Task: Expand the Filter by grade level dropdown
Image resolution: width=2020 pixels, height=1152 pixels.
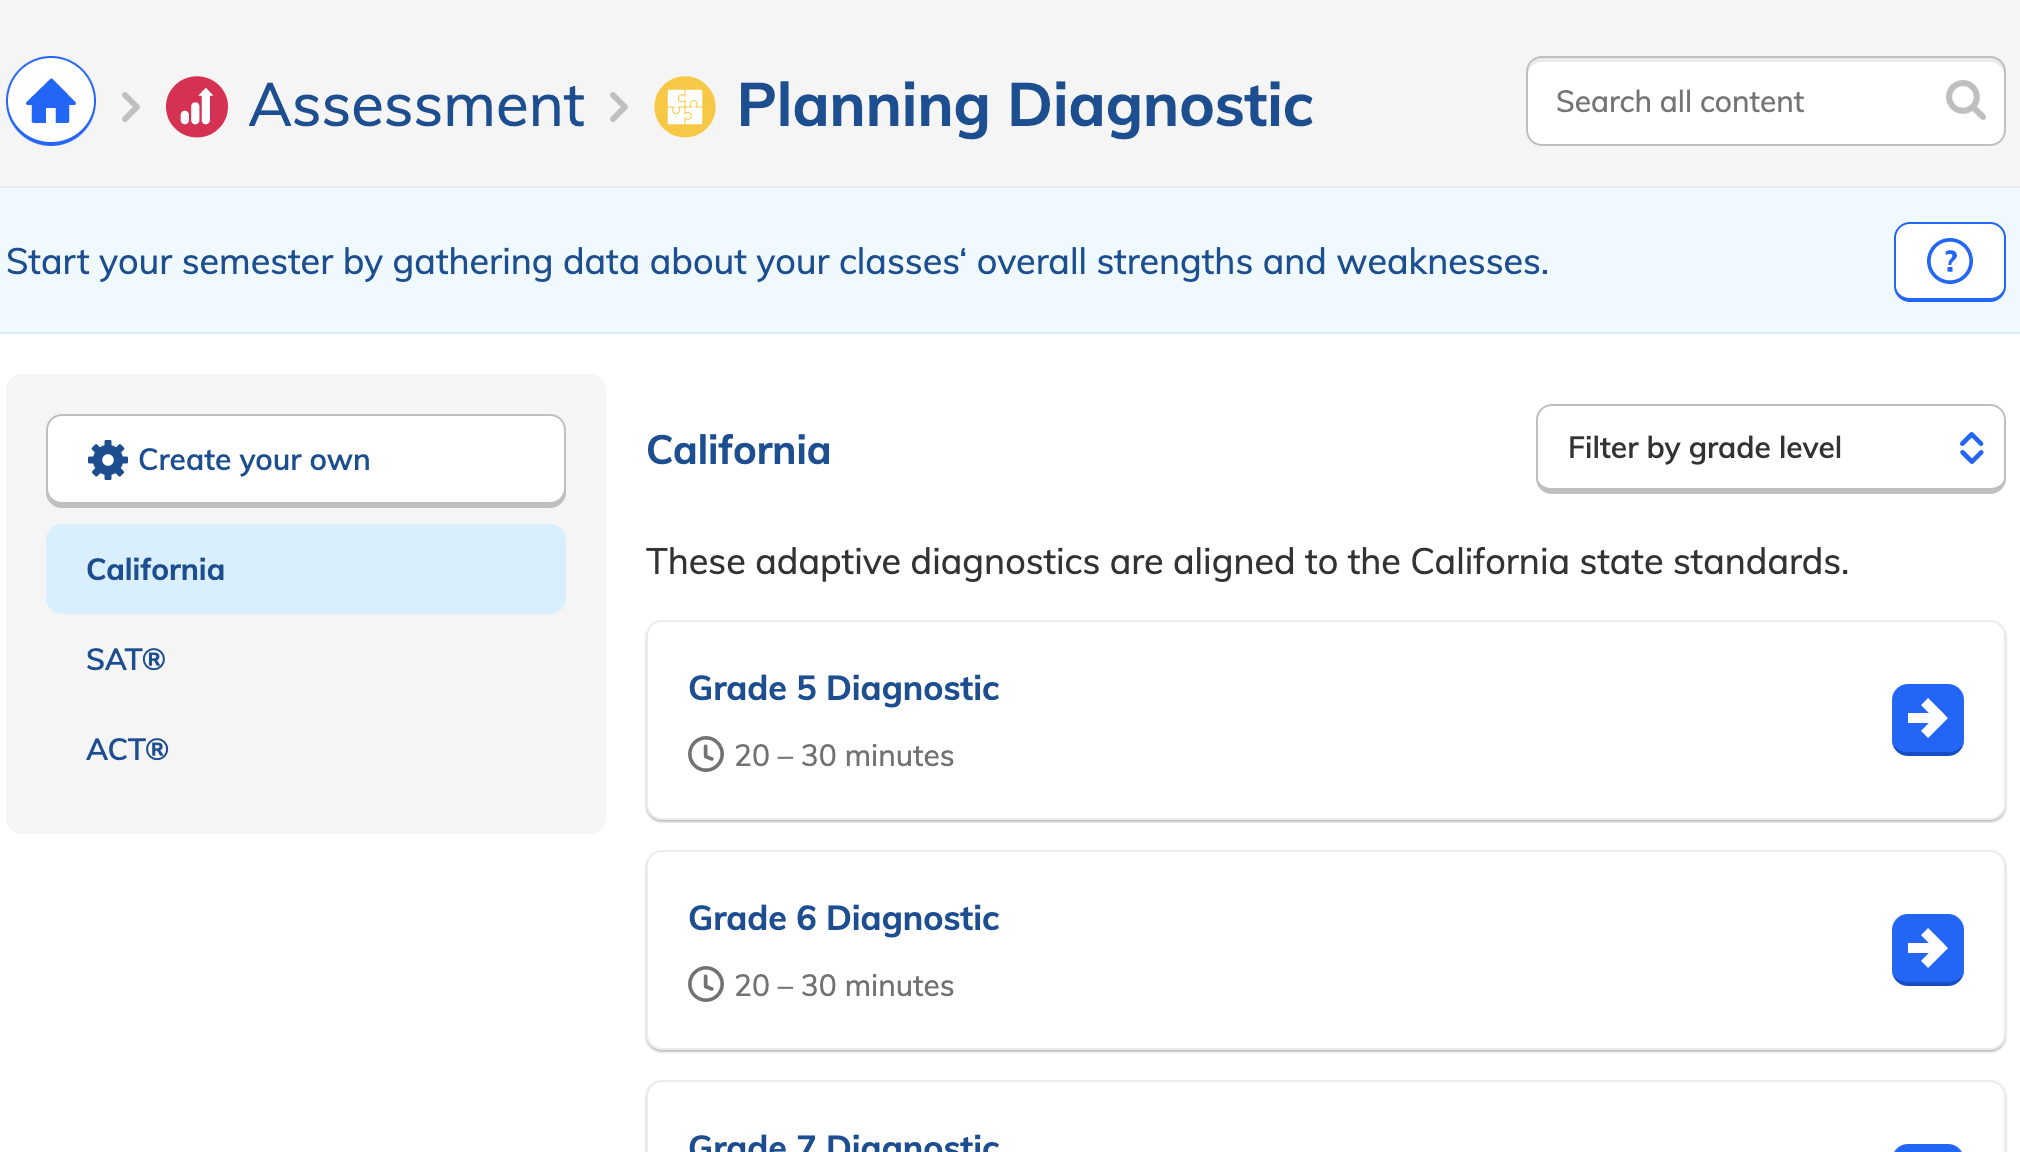Action: 1770,448
